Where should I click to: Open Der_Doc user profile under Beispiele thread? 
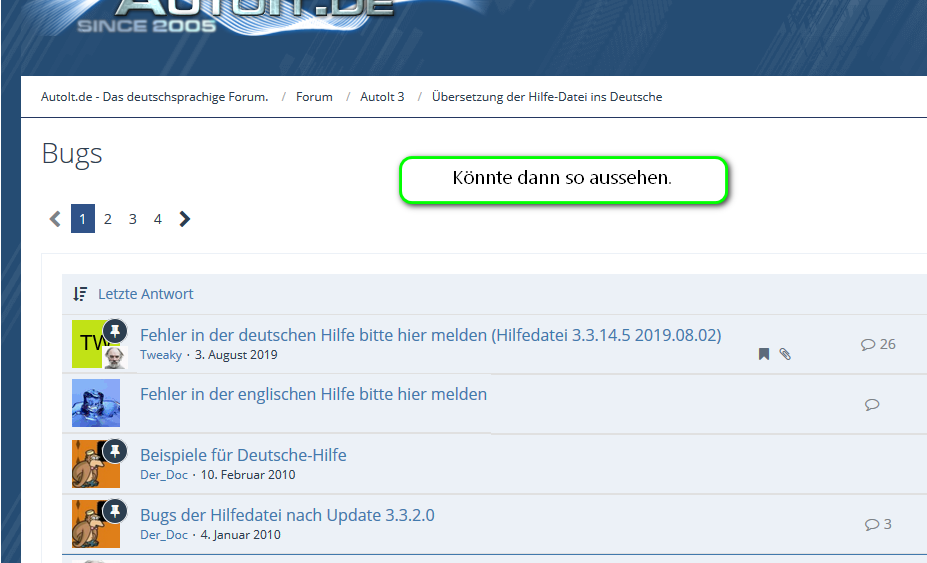(x=164, y=475)
